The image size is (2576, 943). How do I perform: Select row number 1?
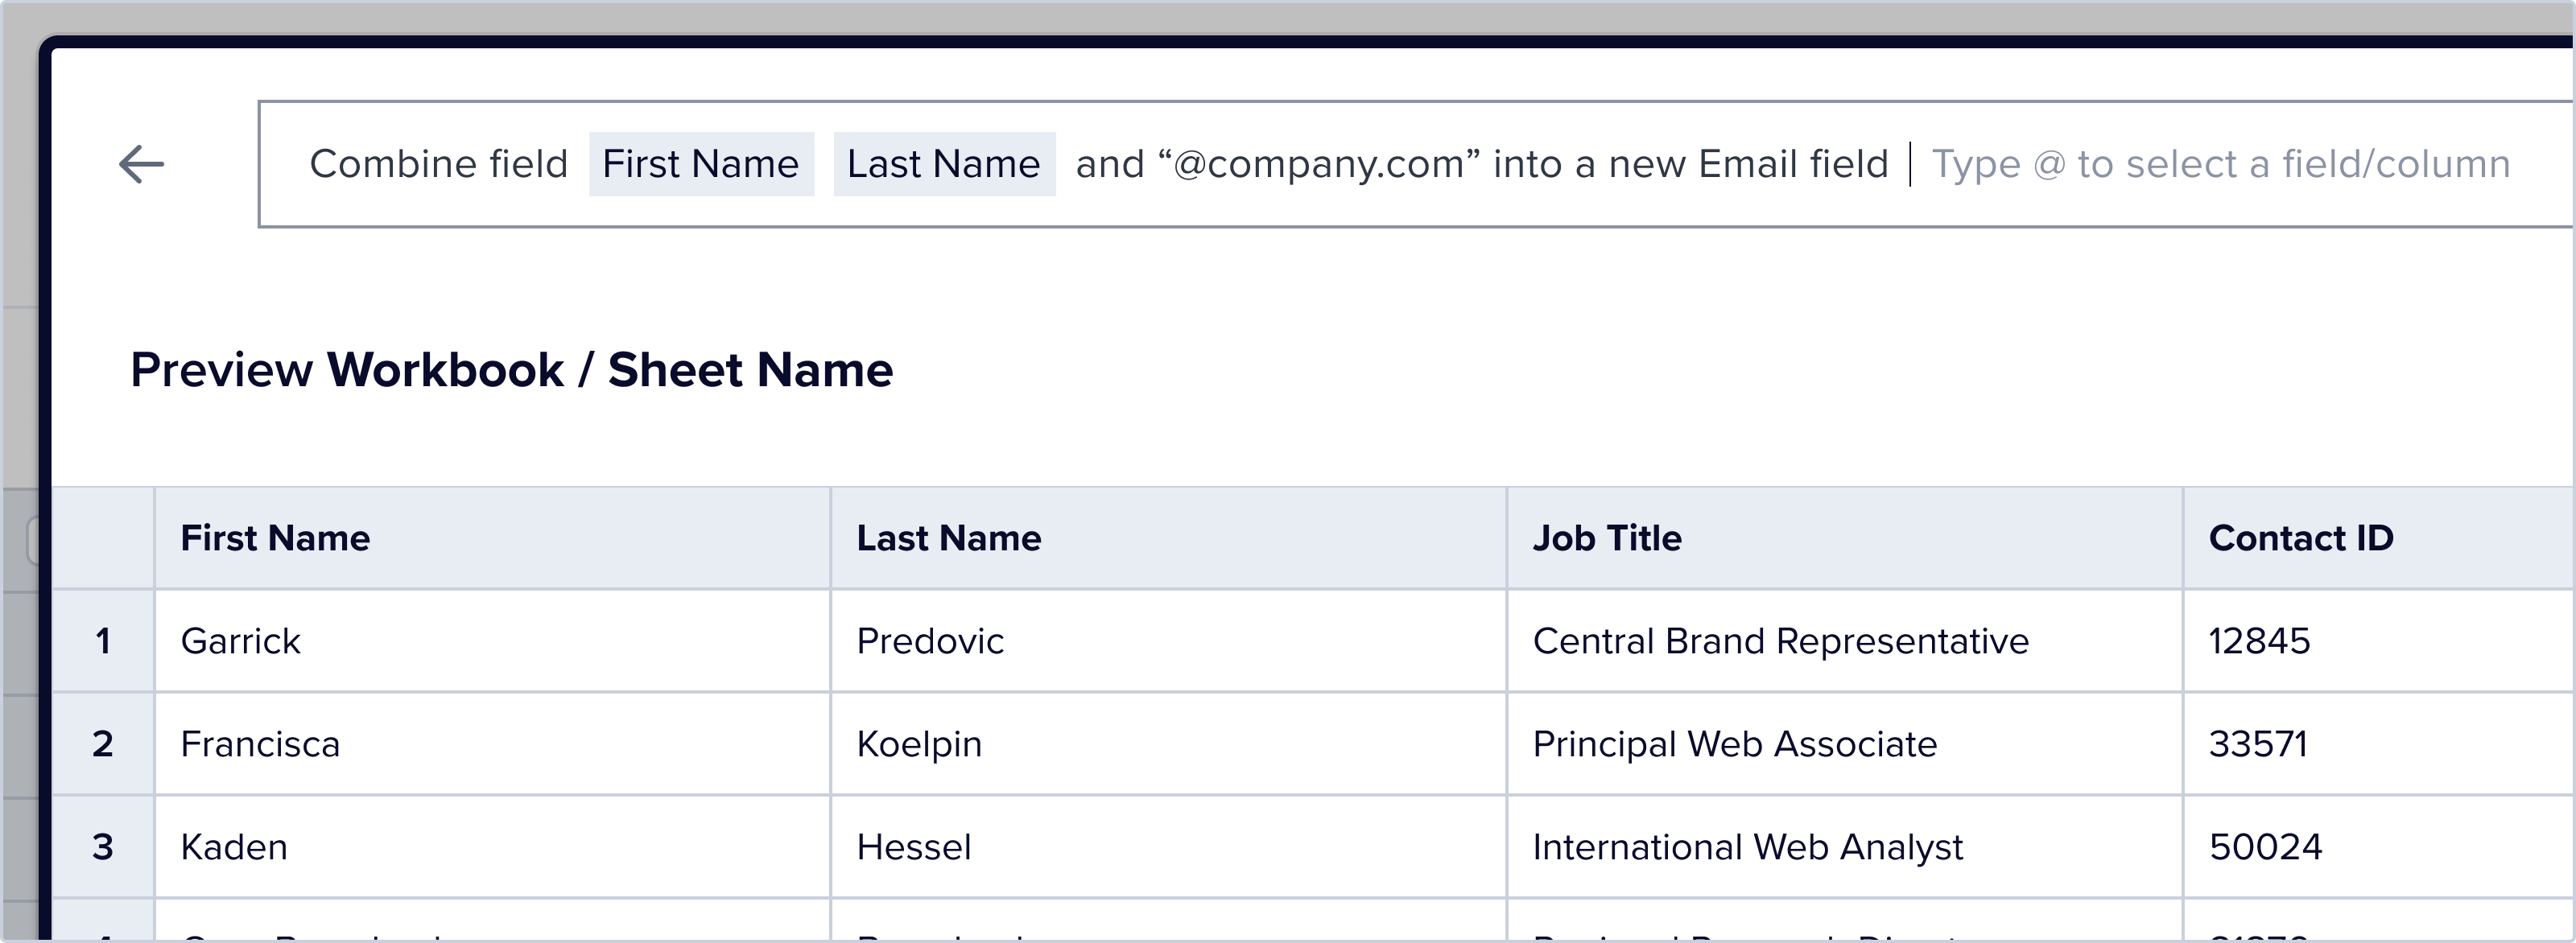[103, 641]
